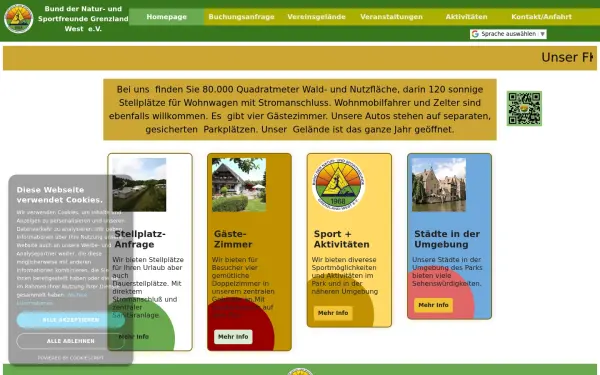Open the Kontakt/Anfahrt menu item
The height and width of the screenshot is (375, 600).
(x=541, y=17)
